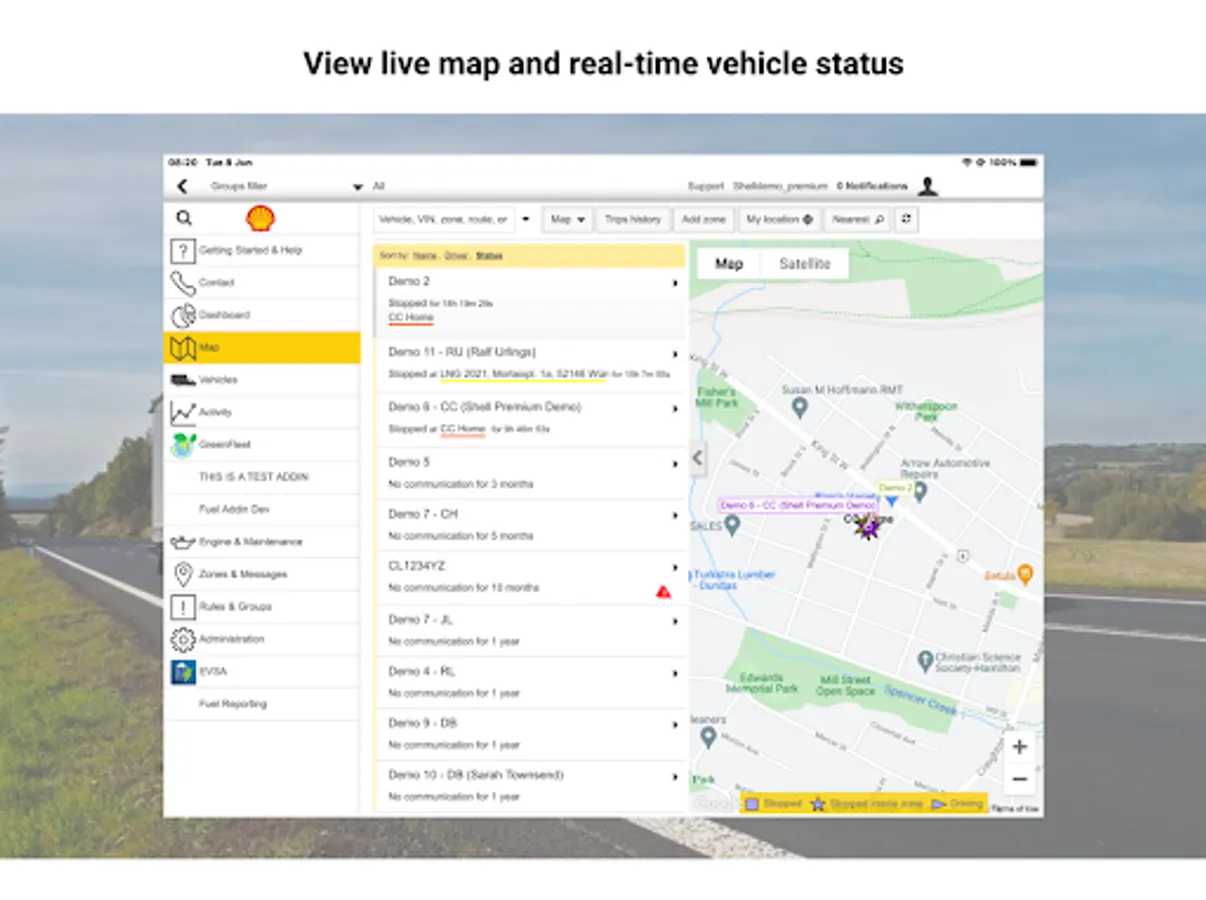Open the Zones & Messages pin icon

point(182,574)
